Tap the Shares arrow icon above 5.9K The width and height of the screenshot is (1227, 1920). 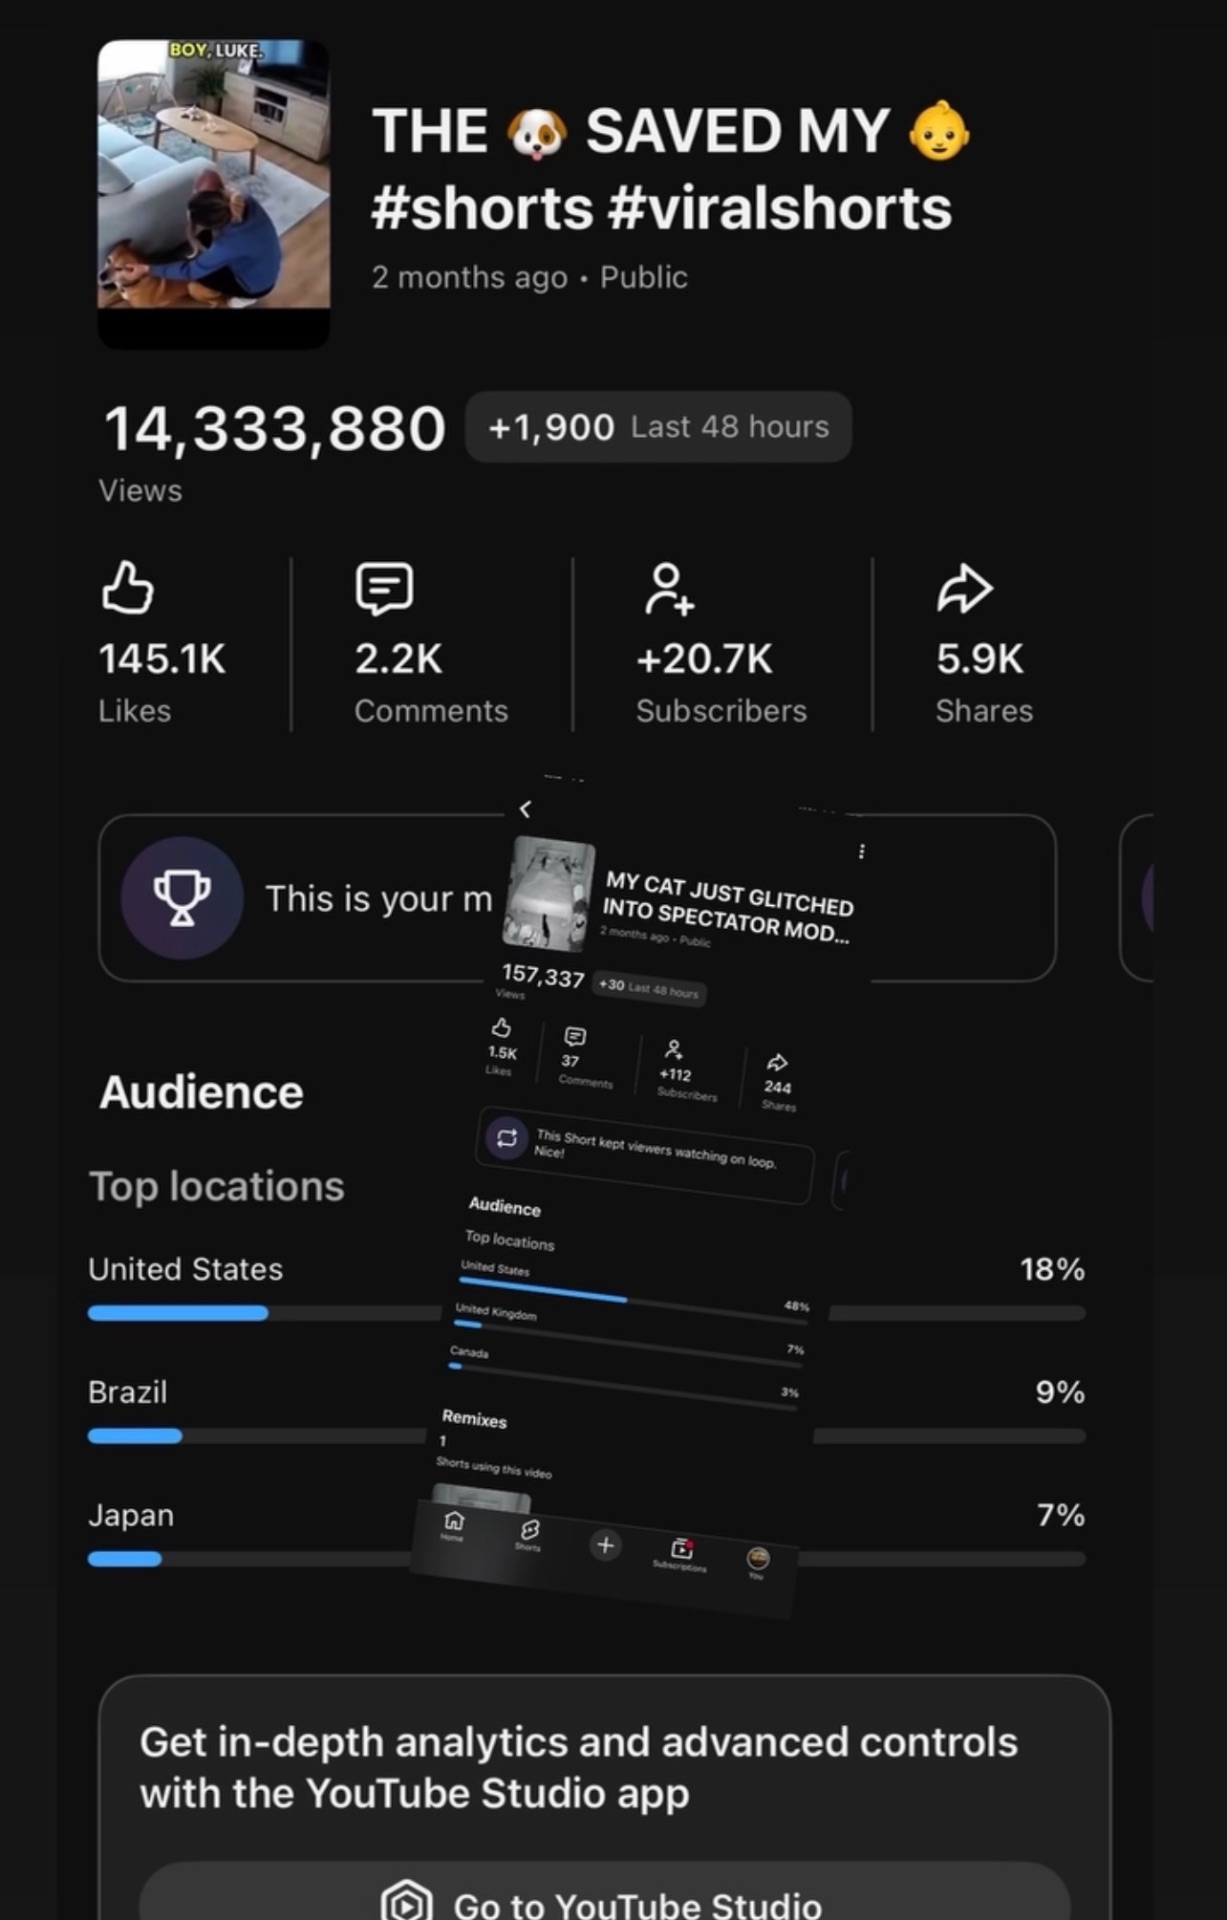pos(964,588)
